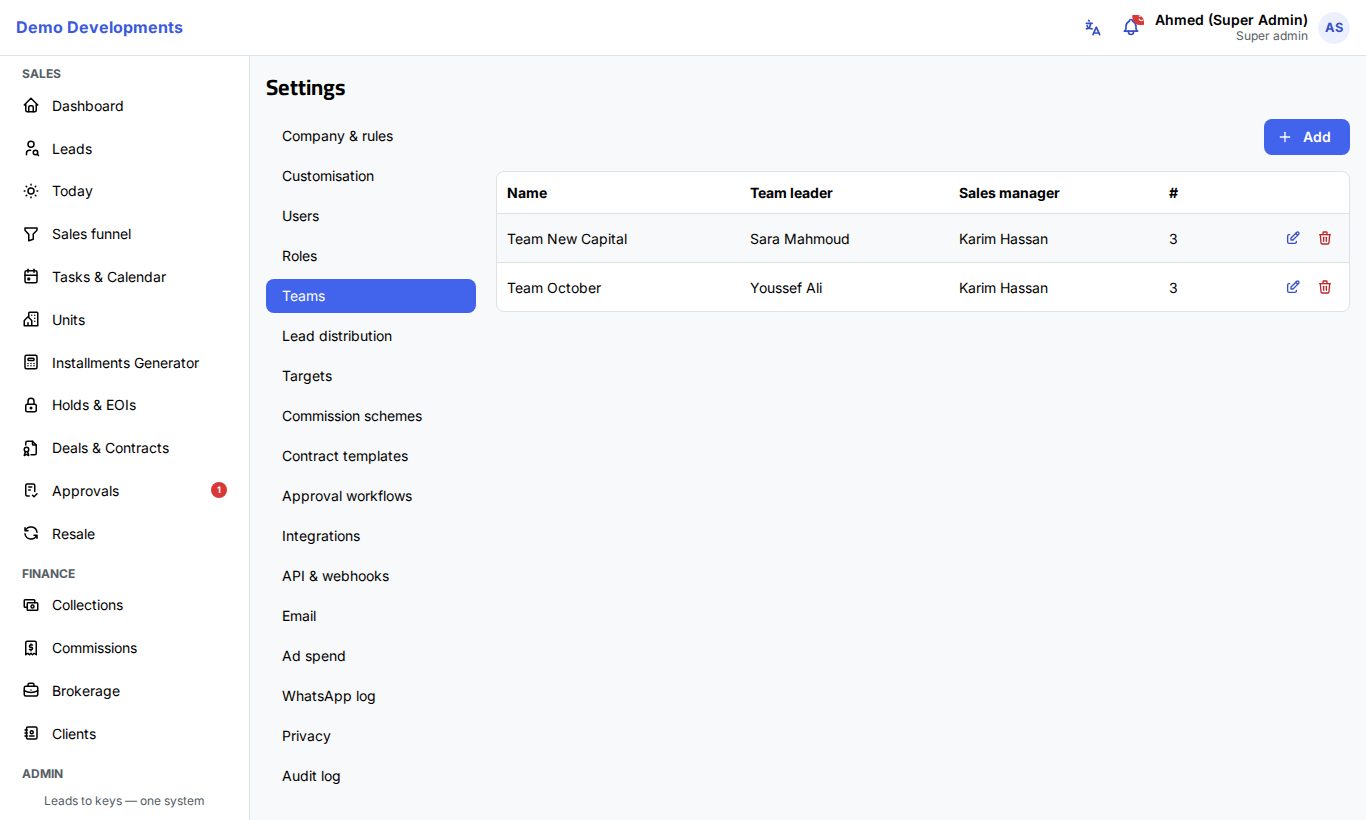Screen dimensions: 1366x820
Task: Open Commission schemes settings
Action: pyautogui.click(x=371, y=416)
